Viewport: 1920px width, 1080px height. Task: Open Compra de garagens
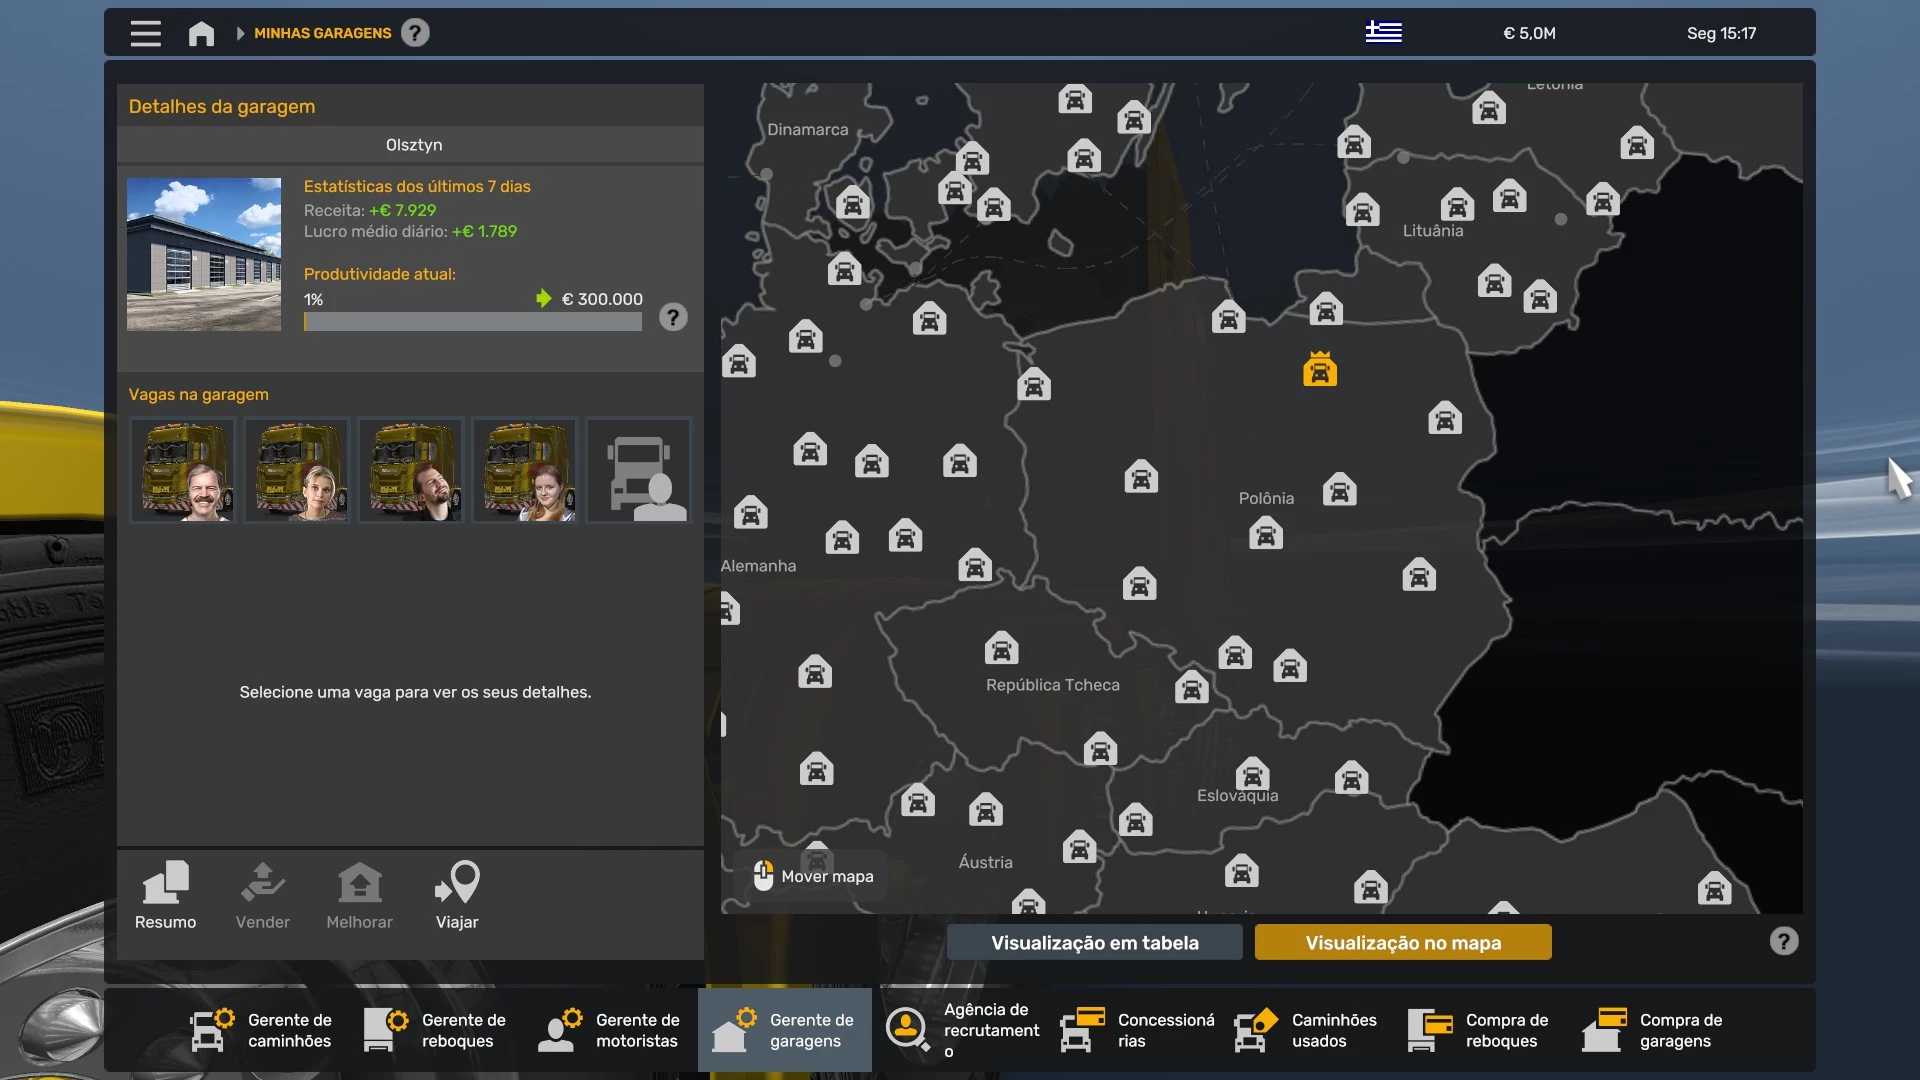point(1655,1030)
